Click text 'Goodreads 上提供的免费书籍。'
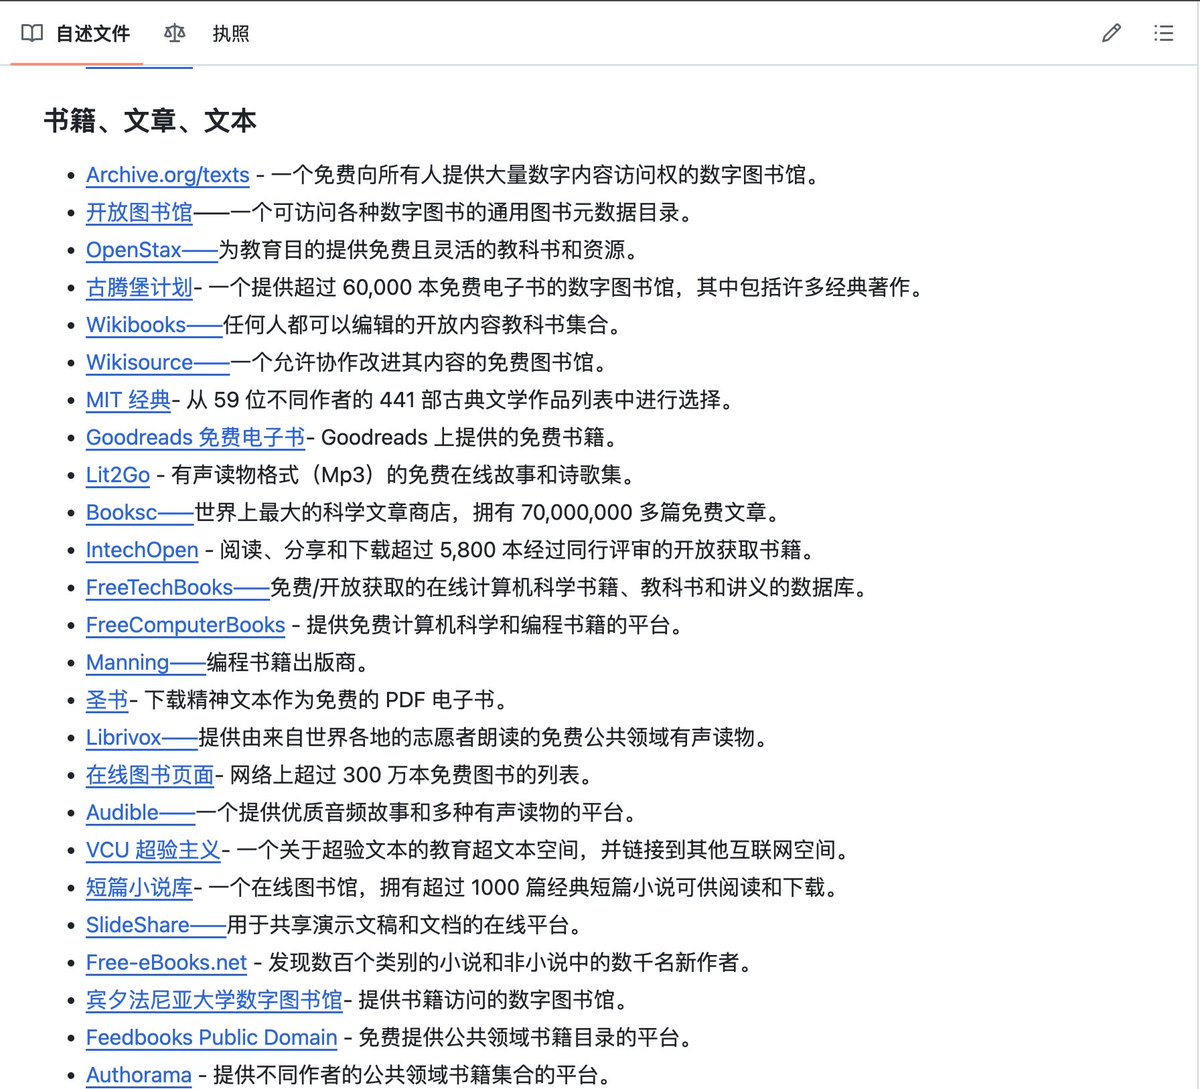1200x1089 pixels. pos(471,437)
